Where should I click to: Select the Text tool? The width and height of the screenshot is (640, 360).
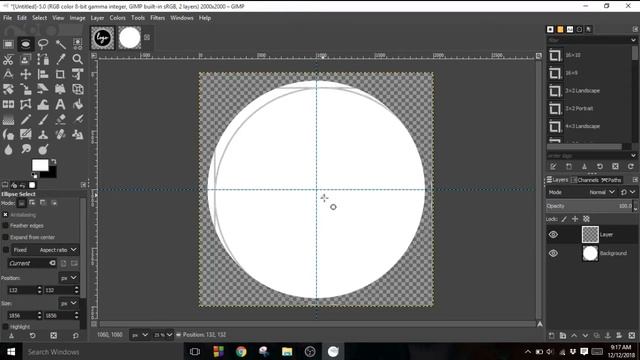tap(60, 104)
